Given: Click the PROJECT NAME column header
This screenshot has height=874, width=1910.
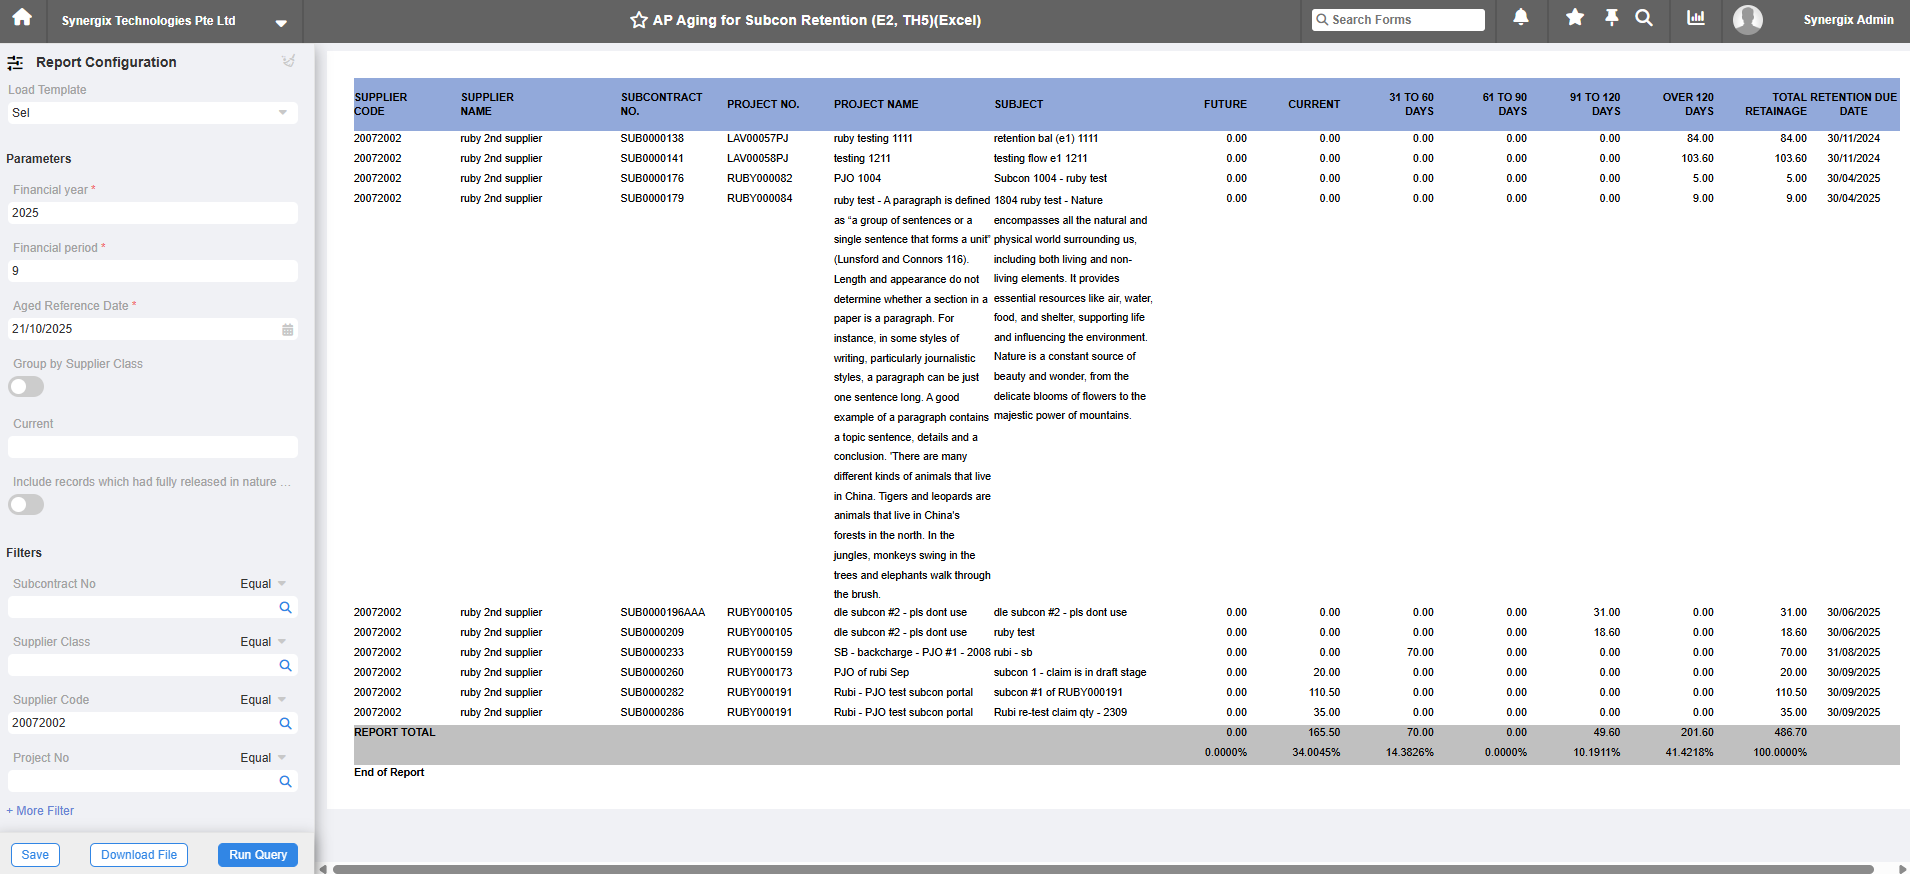Looking at the screenshot, I should coord(876,104).
